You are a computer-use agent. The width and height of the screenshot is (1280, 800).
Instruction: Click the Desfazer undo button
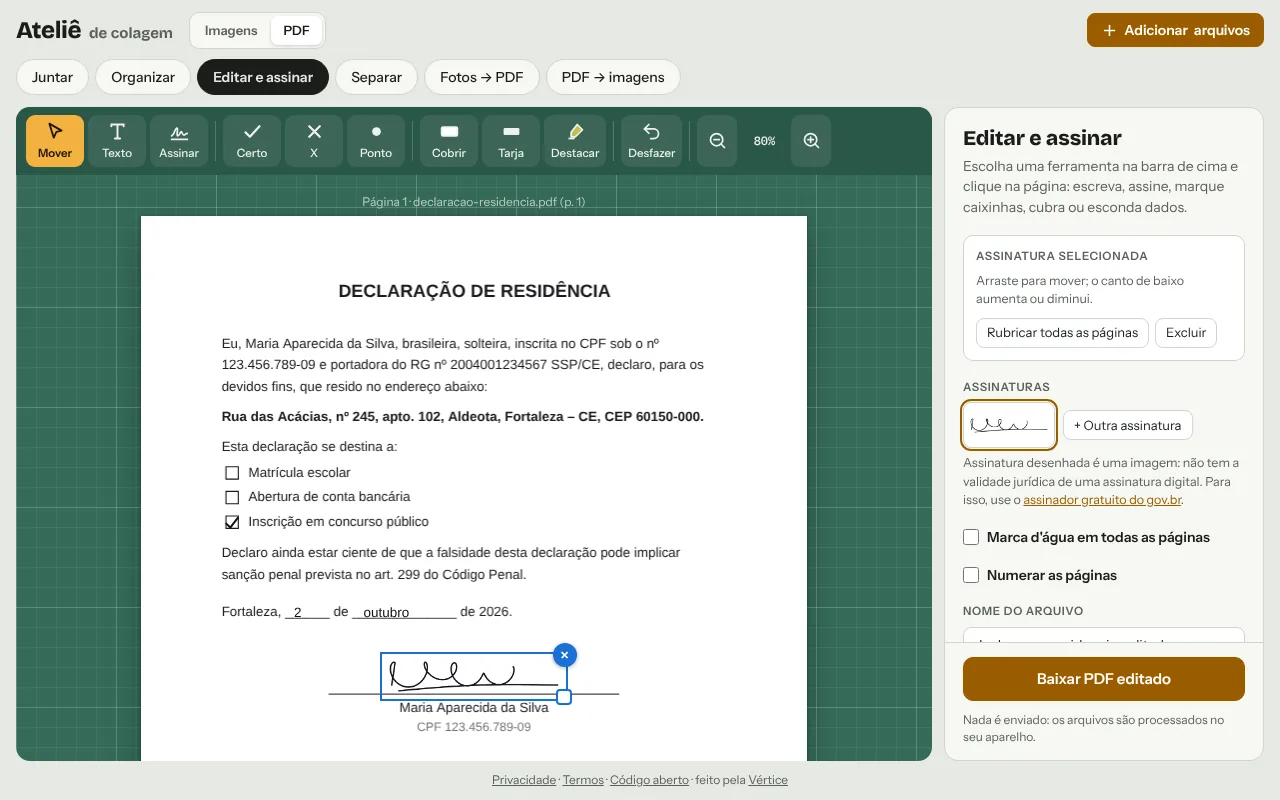(x=652, y=141)
